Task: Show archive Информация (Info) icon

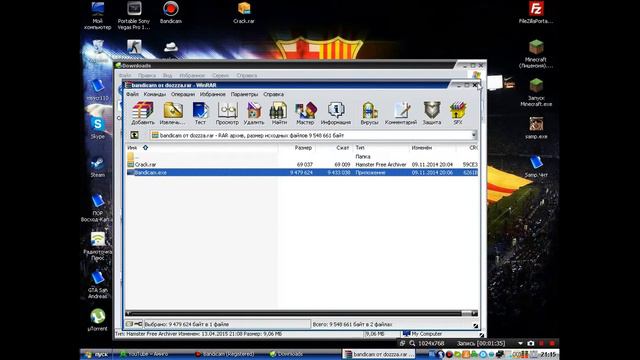Action: (336, 113)
